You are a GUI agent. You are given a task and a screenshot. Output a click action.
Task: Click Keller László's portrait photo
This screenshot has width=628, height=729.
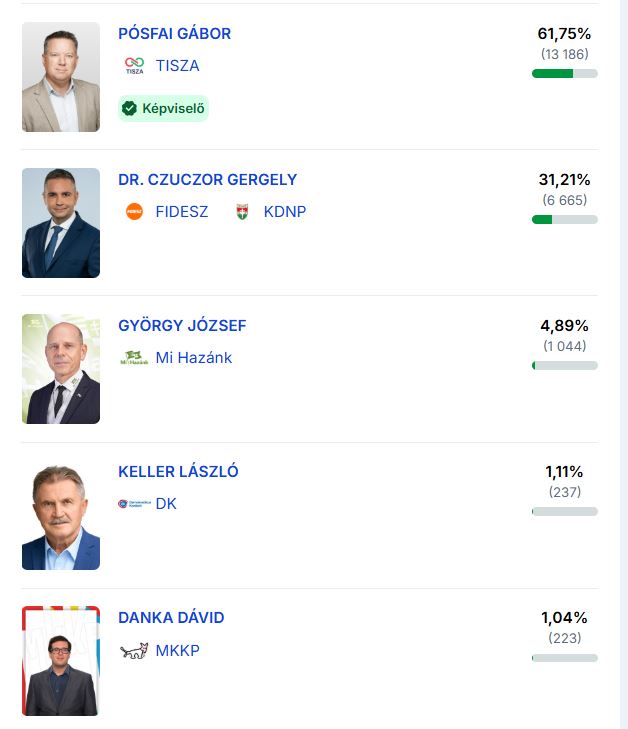[61, 516]
